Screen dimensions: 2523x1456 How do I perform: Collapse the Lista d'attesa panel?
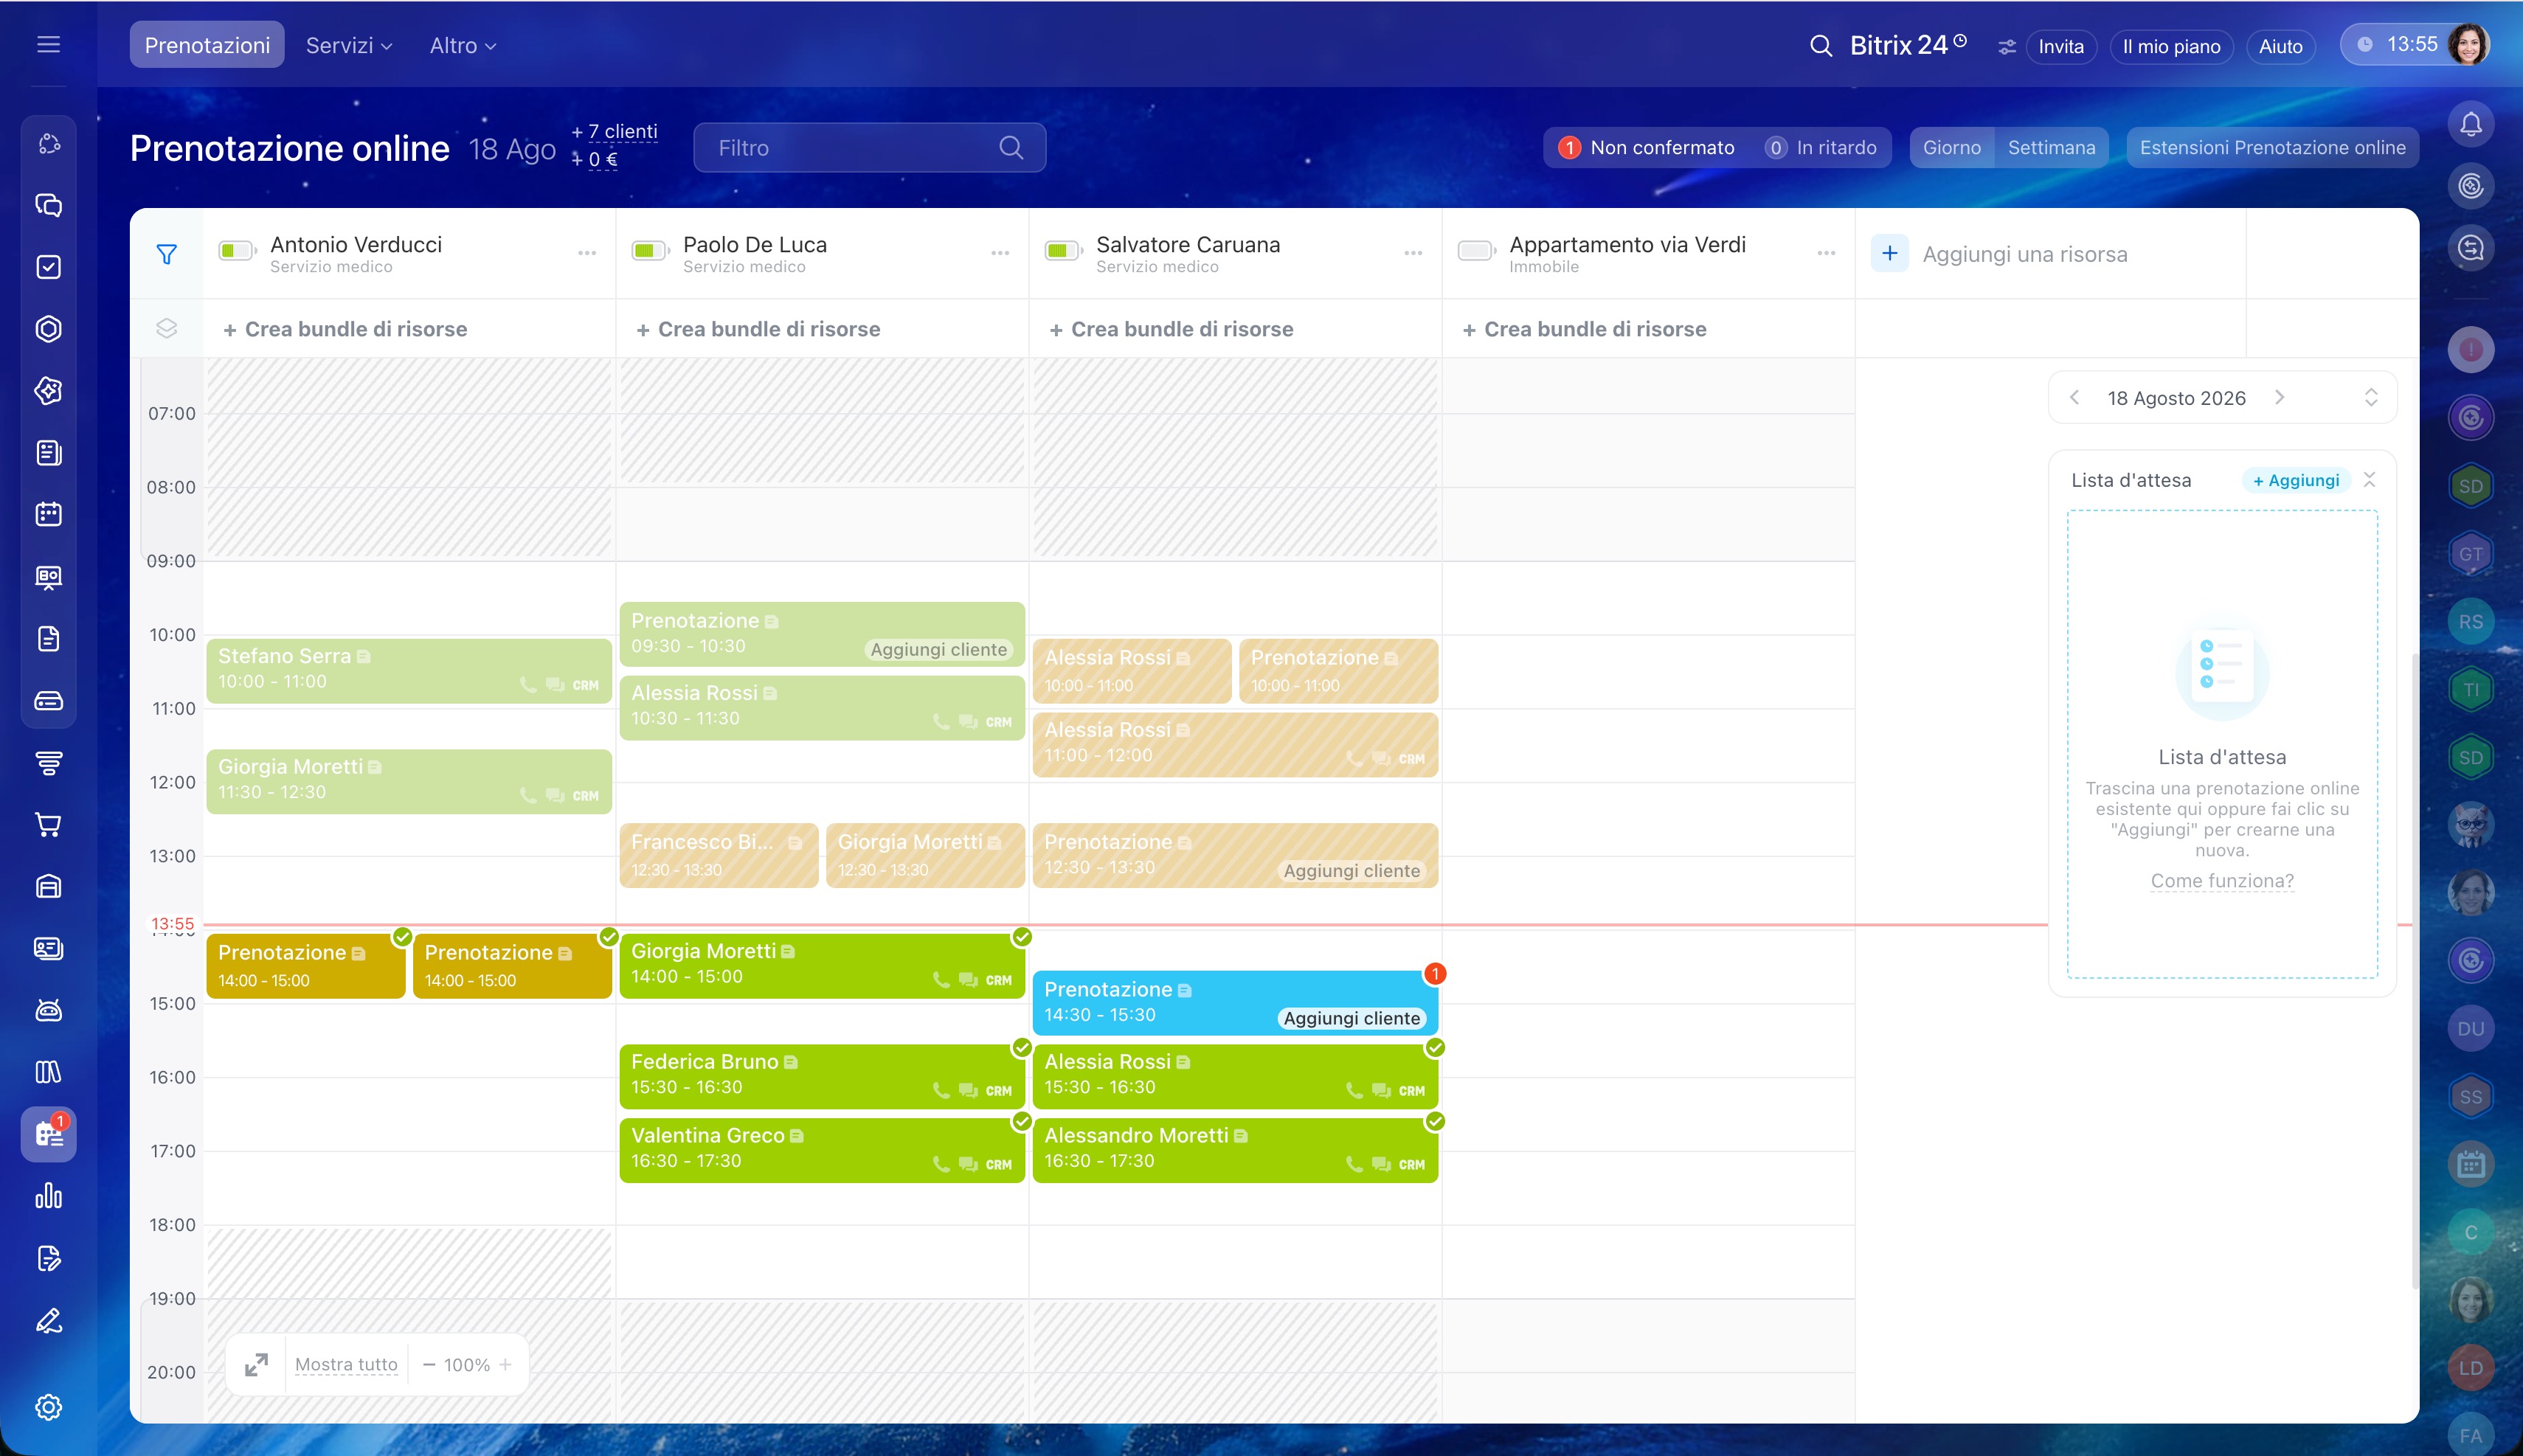coord(2368,480)
